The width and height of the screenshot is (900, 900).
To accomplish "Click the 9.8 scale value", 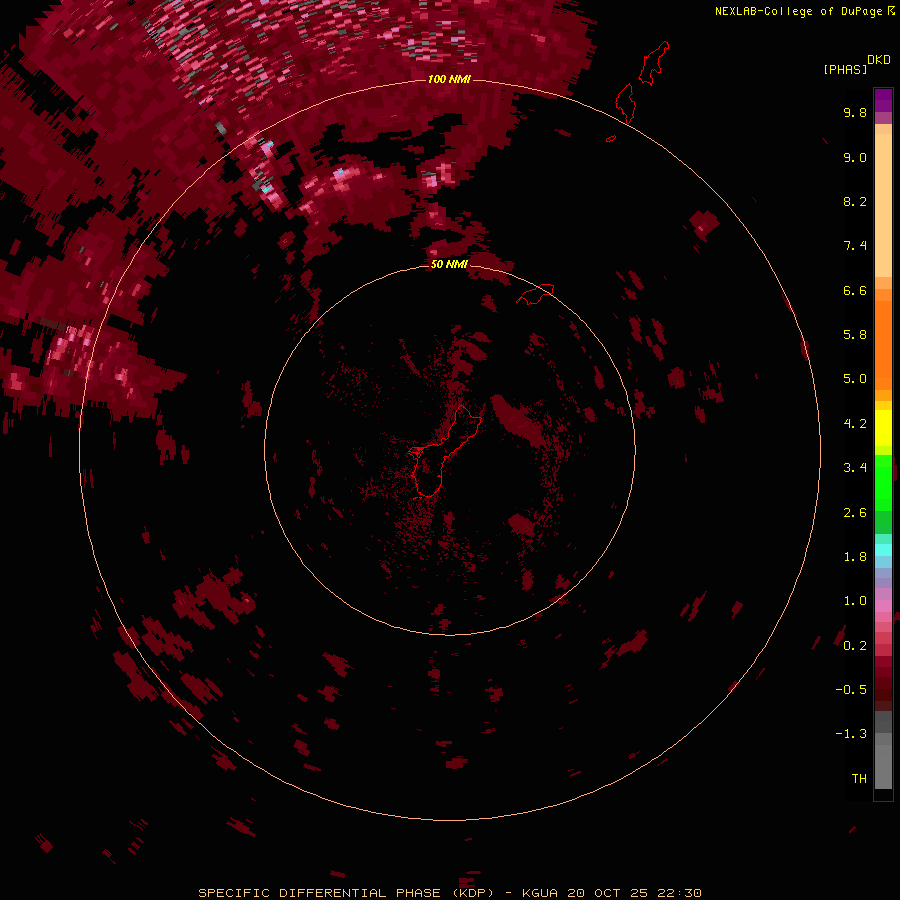I will (855, 112).
